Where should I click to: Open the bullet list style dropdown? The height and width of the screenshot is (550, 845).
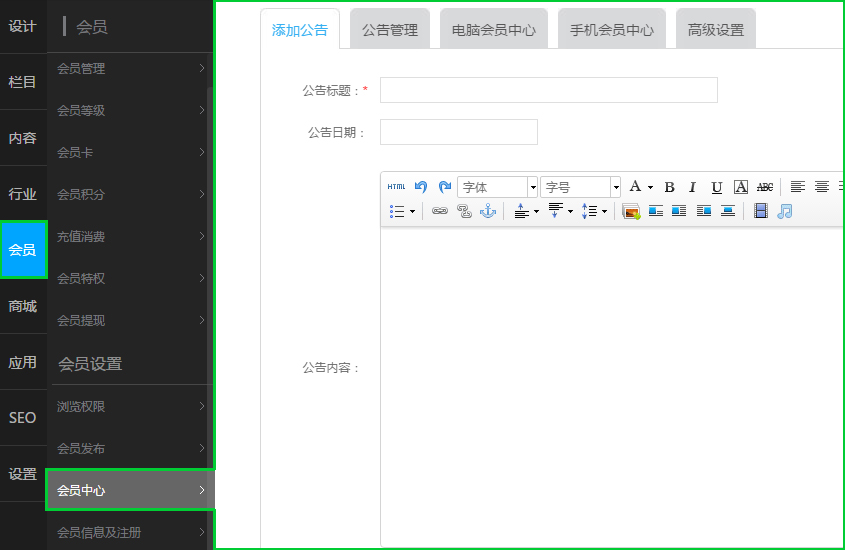(402, 211)
